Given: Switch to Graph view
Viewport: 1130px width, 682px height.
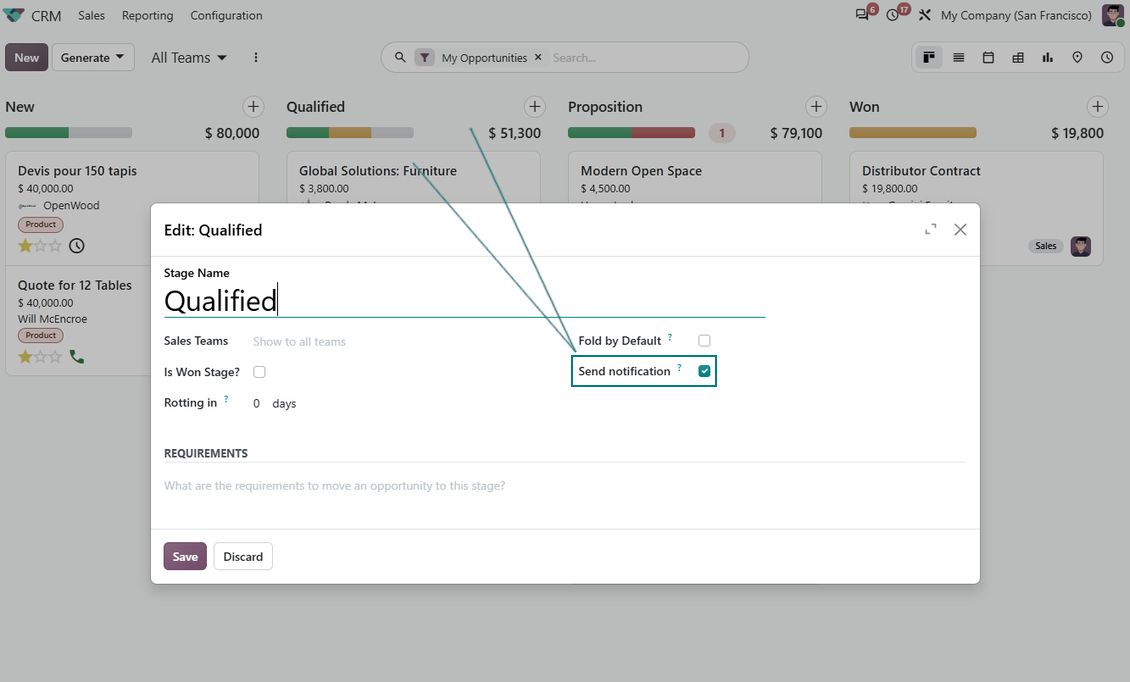Looking at the screenshot, I should (x=1047, y=58).
